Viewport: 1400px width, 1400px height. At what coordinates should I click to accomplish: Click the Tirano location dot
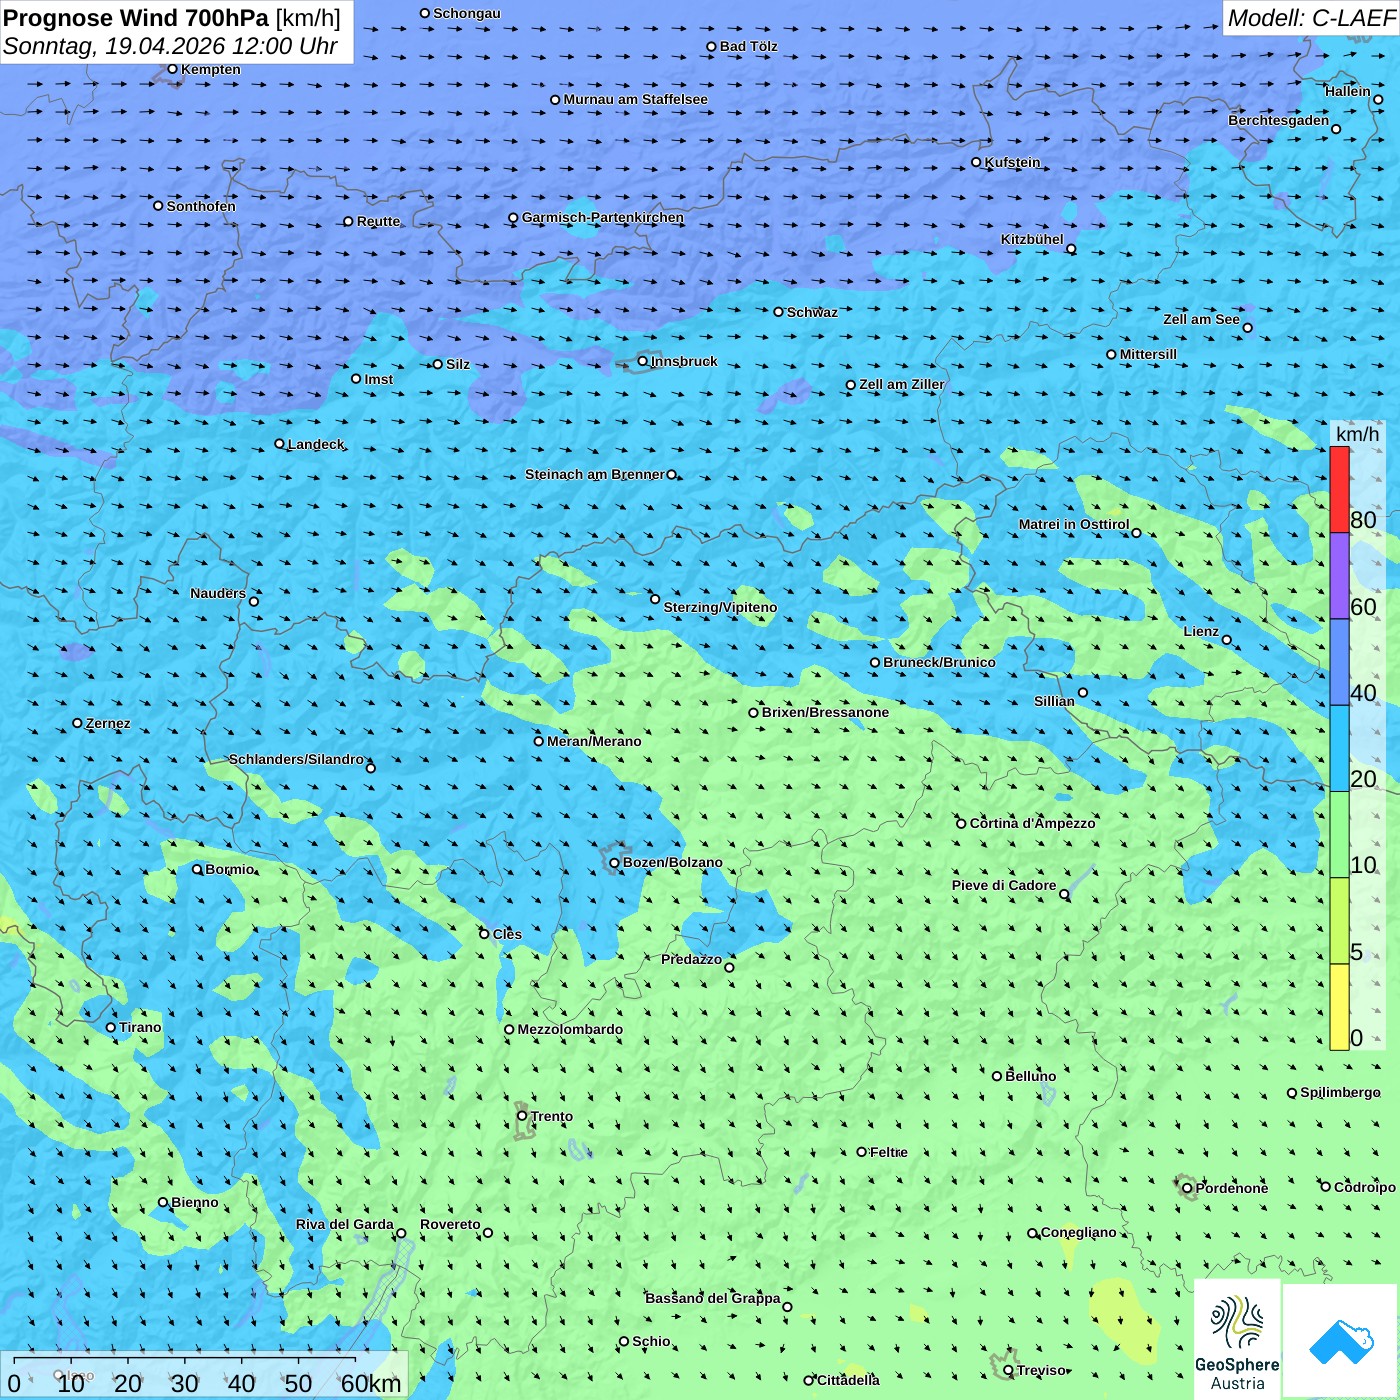111,1027
